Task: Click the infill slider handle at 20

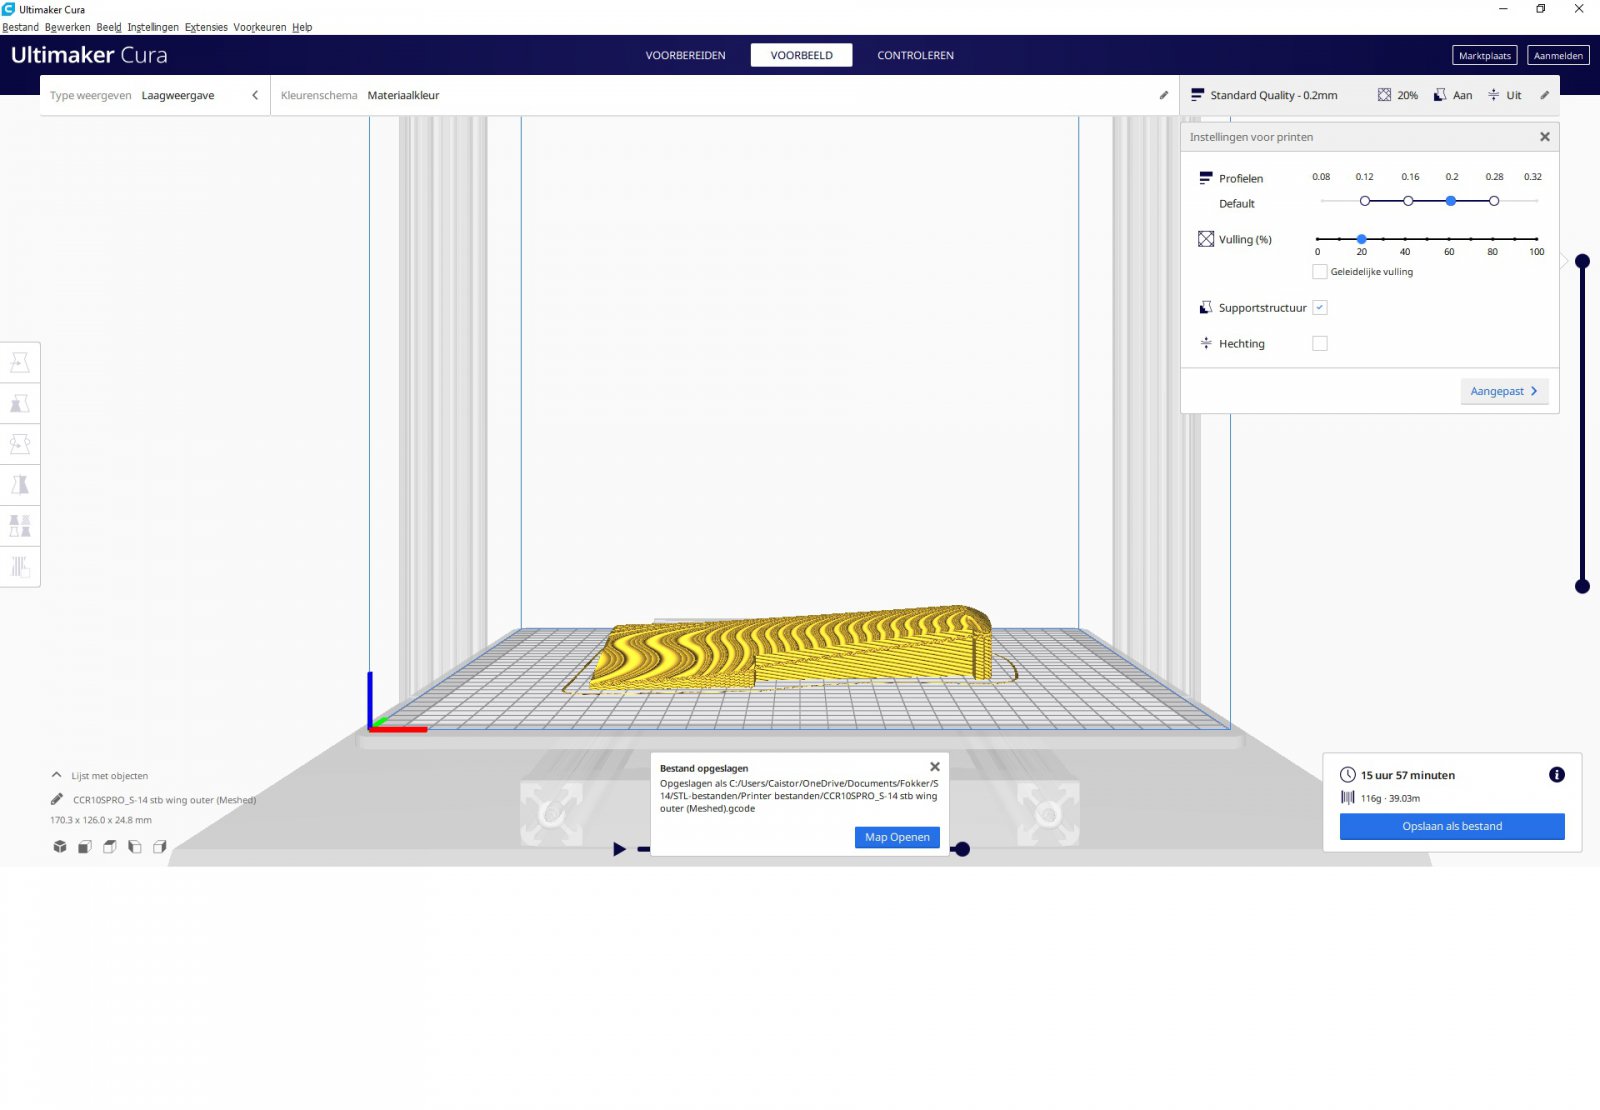Action: point(1362,239)
